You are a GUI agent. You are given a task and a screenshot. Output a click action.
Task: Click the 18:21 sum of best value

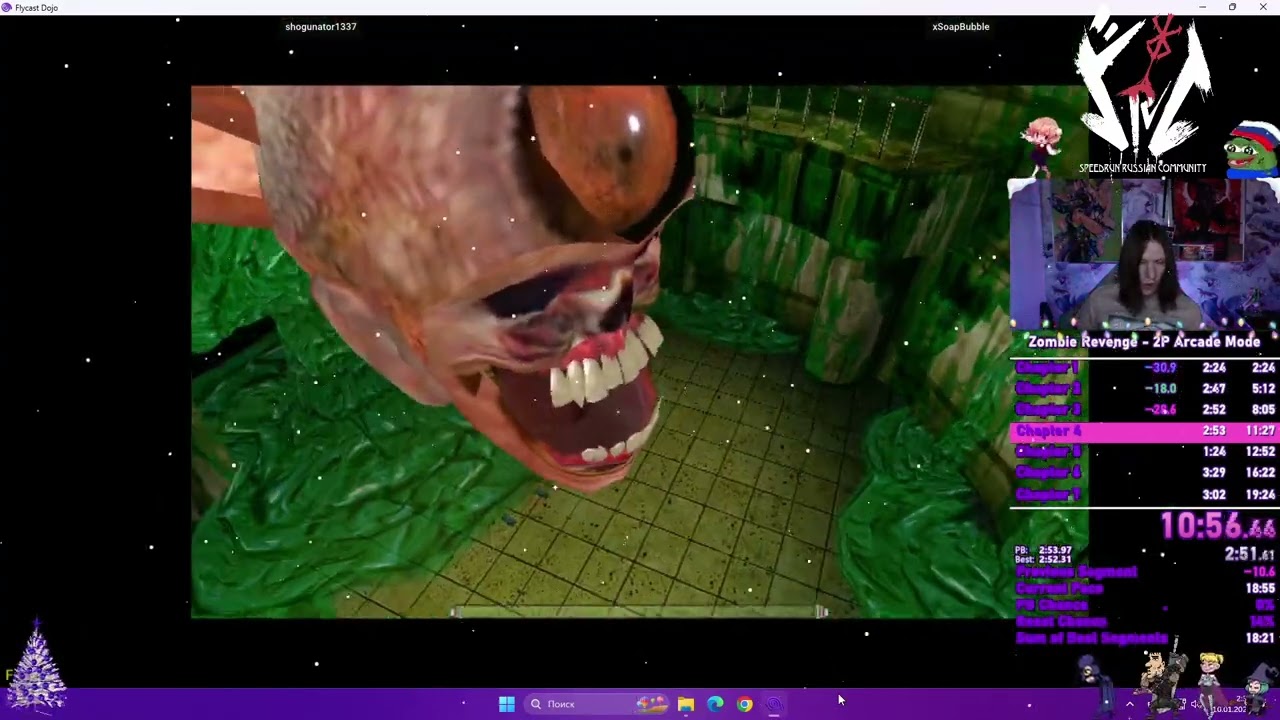tap(1260, 638)
